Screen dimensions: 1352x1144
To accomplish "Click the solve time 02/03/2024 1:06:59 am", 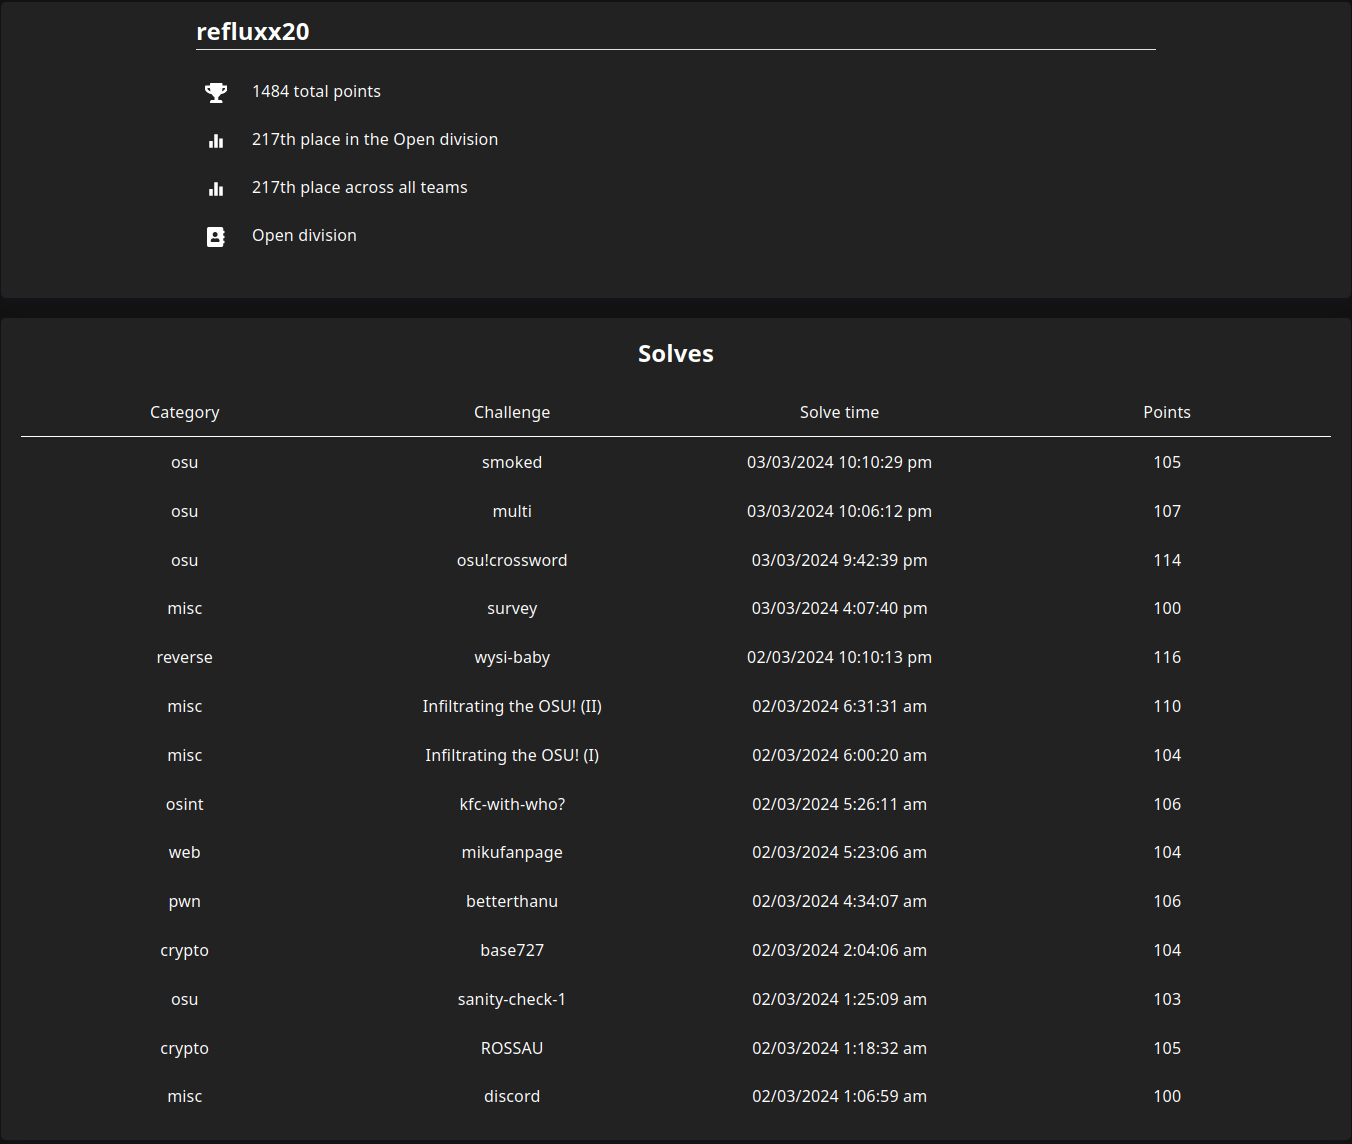I will (840, 1096).
